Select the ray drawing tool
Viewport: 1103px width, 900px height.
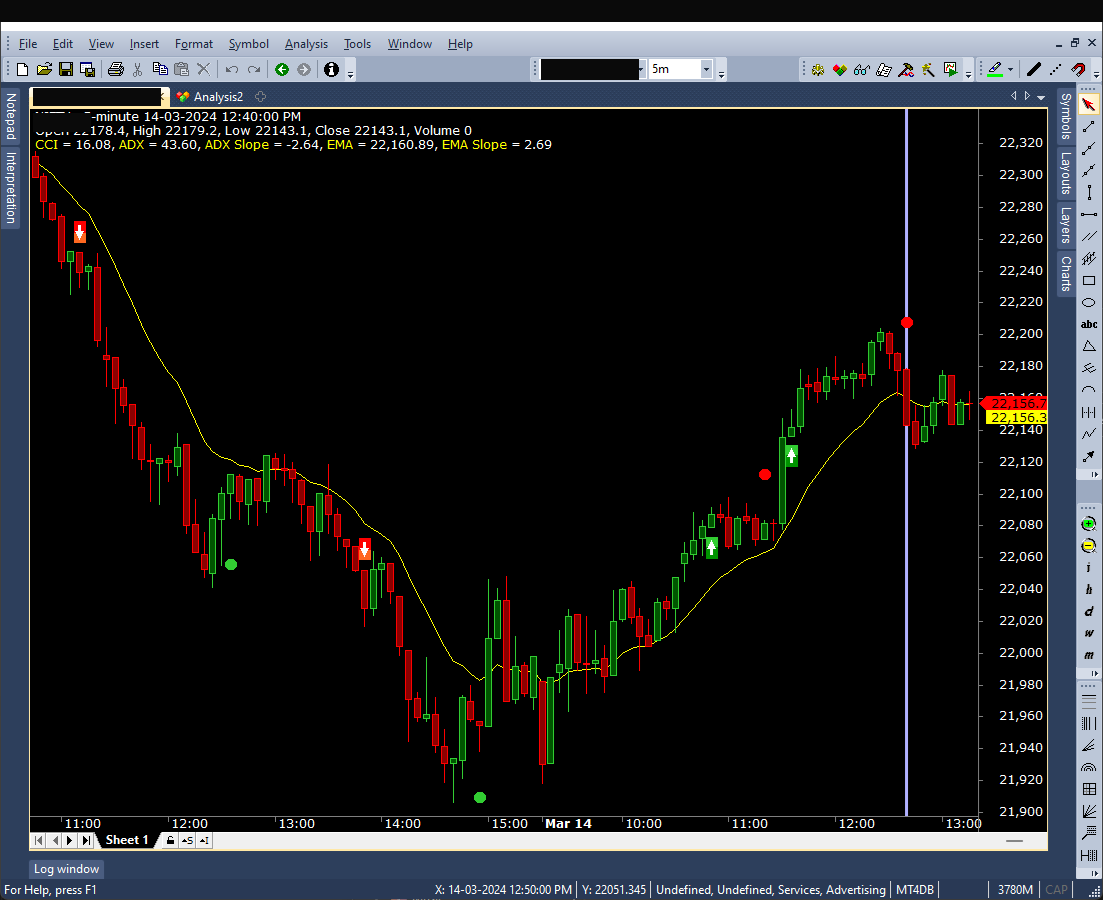[1088, 148]
